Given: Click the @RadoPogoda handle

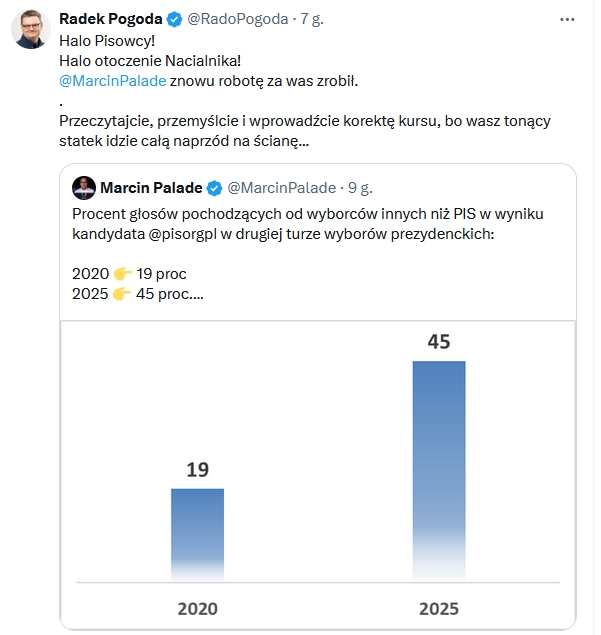Looking at the screenshot, I should coord(234,19).
